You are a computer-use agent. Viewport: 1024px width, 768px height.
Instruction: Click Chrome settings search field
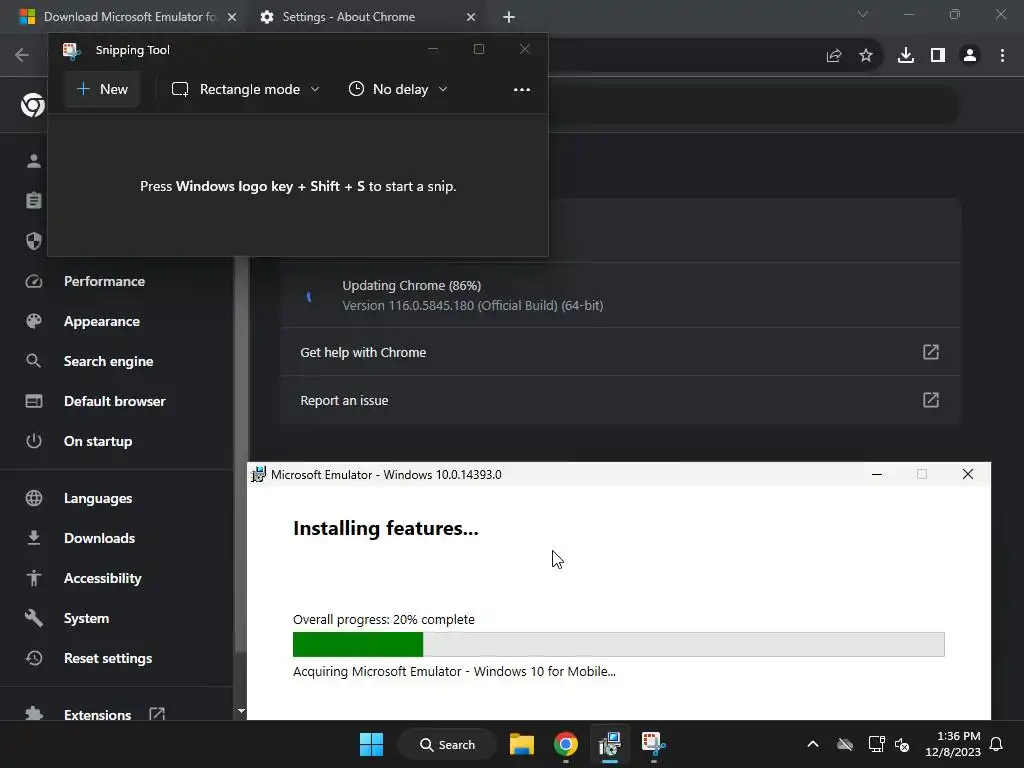click(753, 104)
